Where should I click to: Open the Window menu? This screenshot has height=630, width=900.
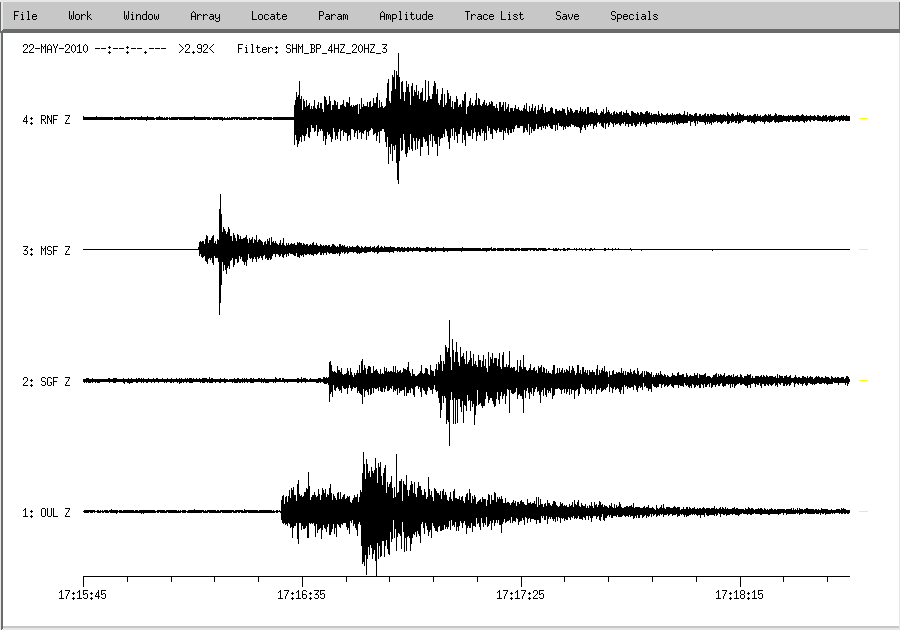[141, 16]
